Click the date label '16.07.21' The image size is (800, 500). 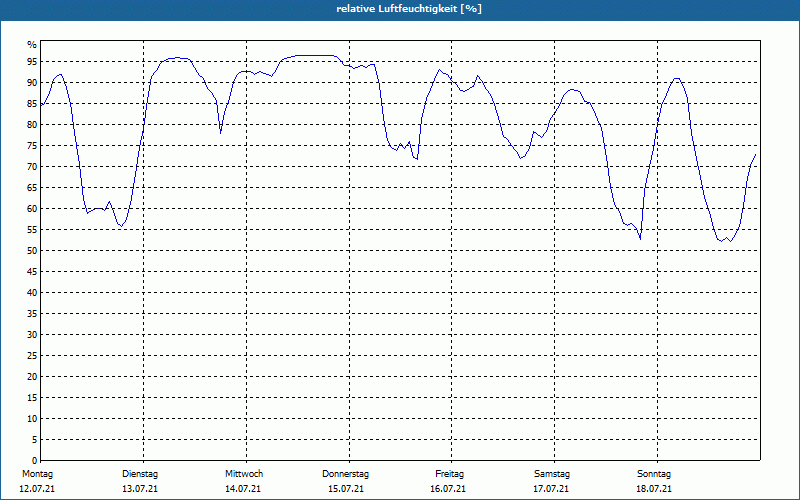pyautogui.click(x=448, y=489)
